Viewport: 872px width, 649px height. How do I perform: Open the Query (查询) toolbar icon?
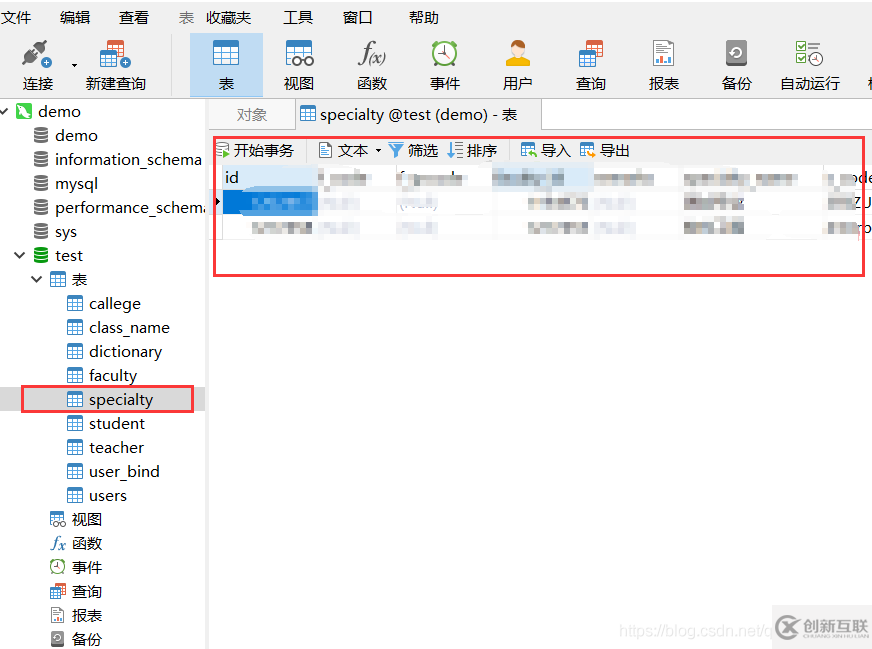(590, 54)
